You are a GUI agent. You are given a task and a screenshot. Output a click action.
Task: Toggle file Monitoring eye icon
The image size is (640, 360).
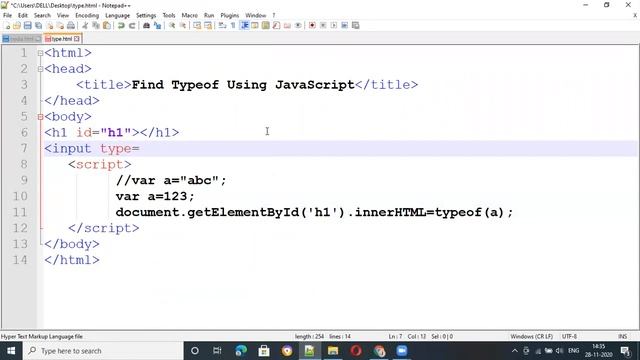(x=298, y=26)
